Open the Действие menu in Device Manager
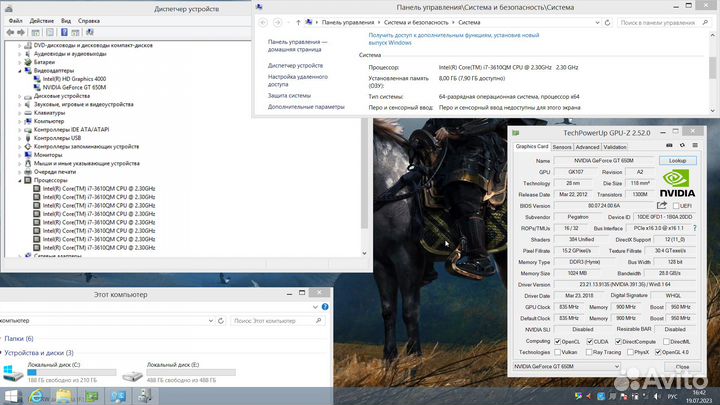The image size is (720, 405). click(x=41, y=21)
